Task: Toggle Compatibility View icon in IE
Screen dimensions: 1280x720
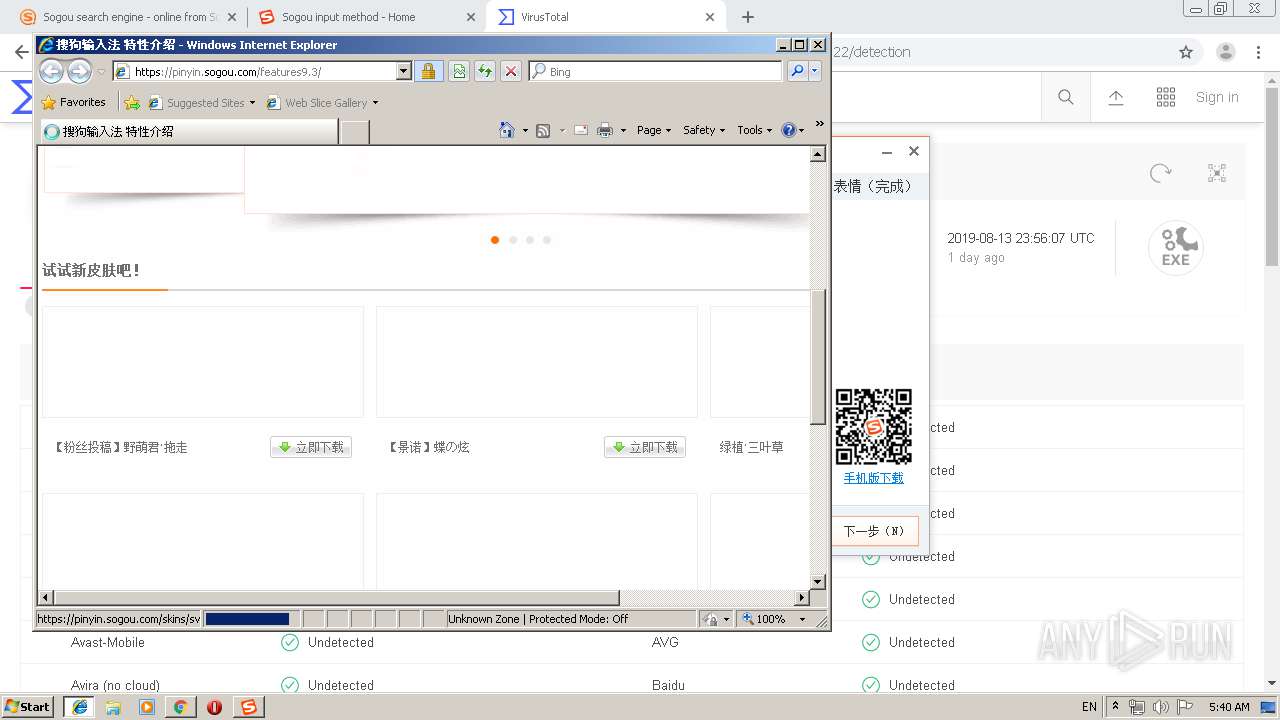Action: [x=459, y=71]
